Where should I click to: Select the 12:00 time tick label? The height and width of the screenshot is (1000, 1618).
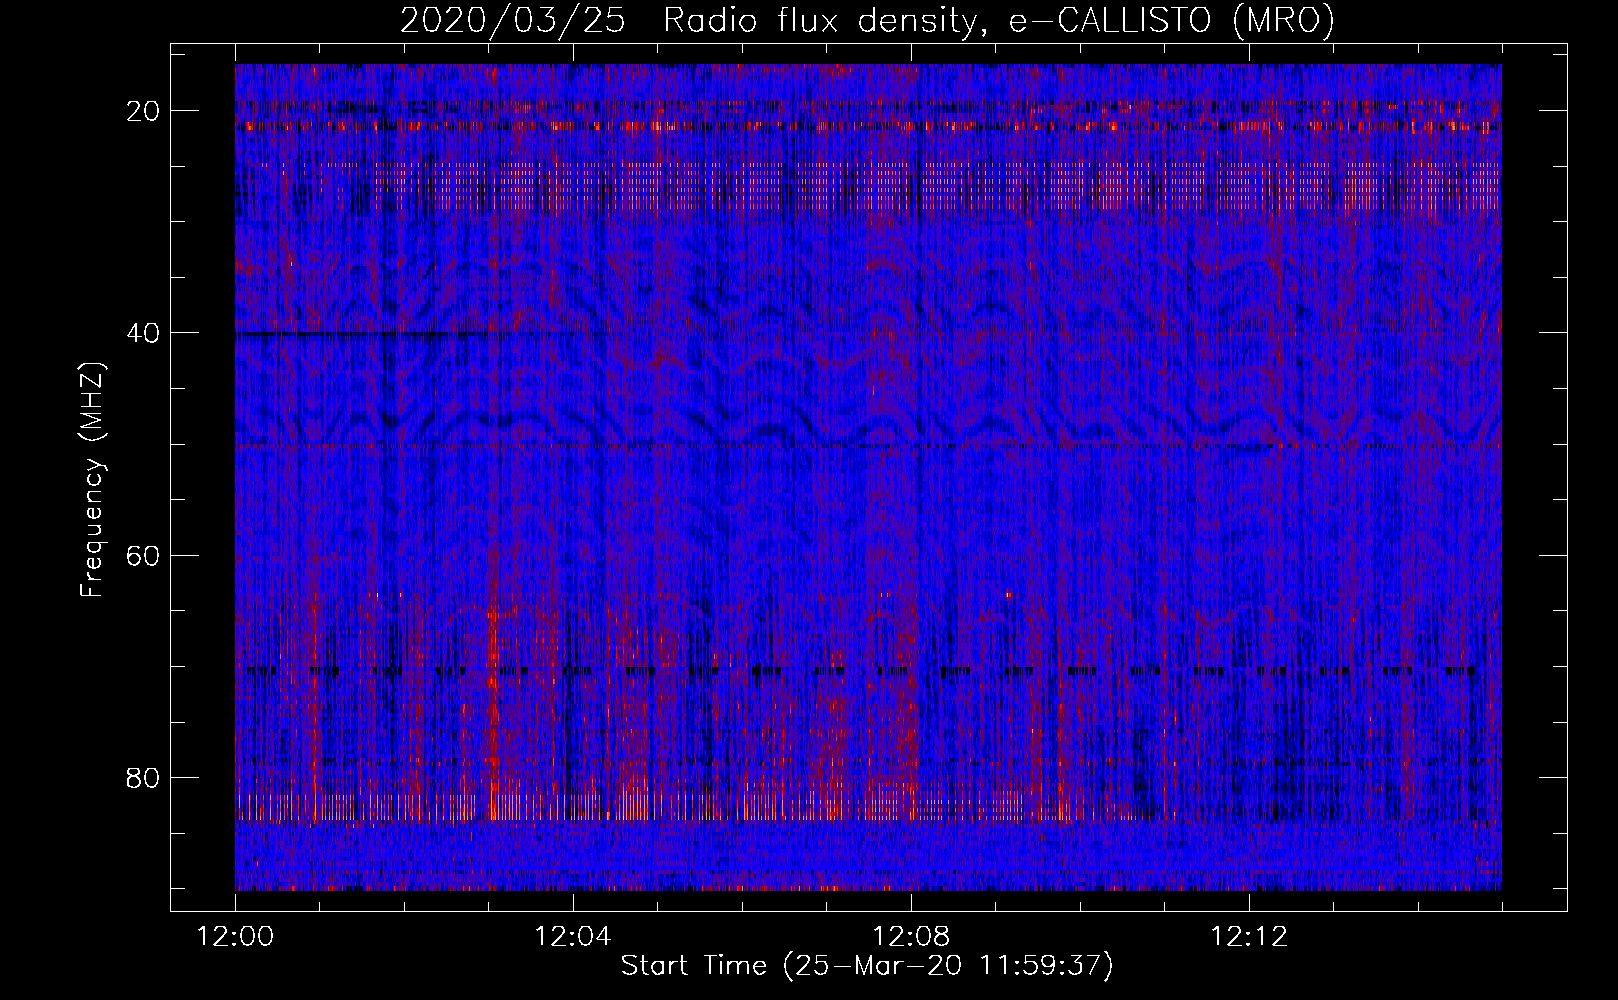[235, 937]
